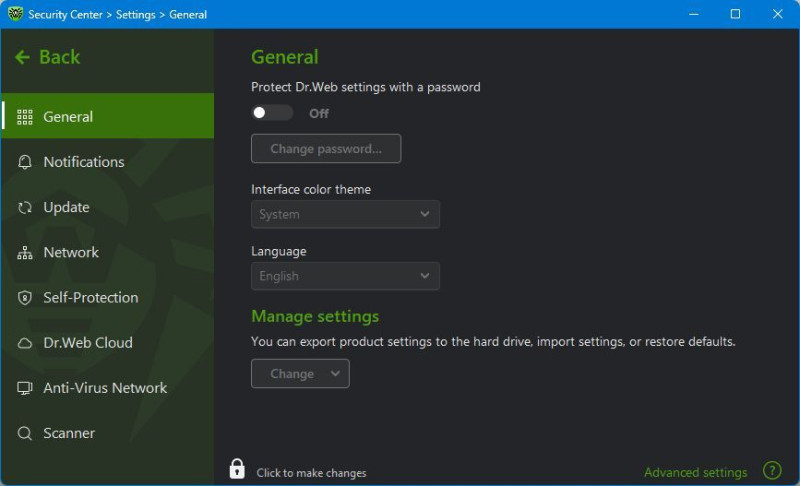The image size is (800, 486).
Task: Click the Change password button
Action: [x=326, y=148]
